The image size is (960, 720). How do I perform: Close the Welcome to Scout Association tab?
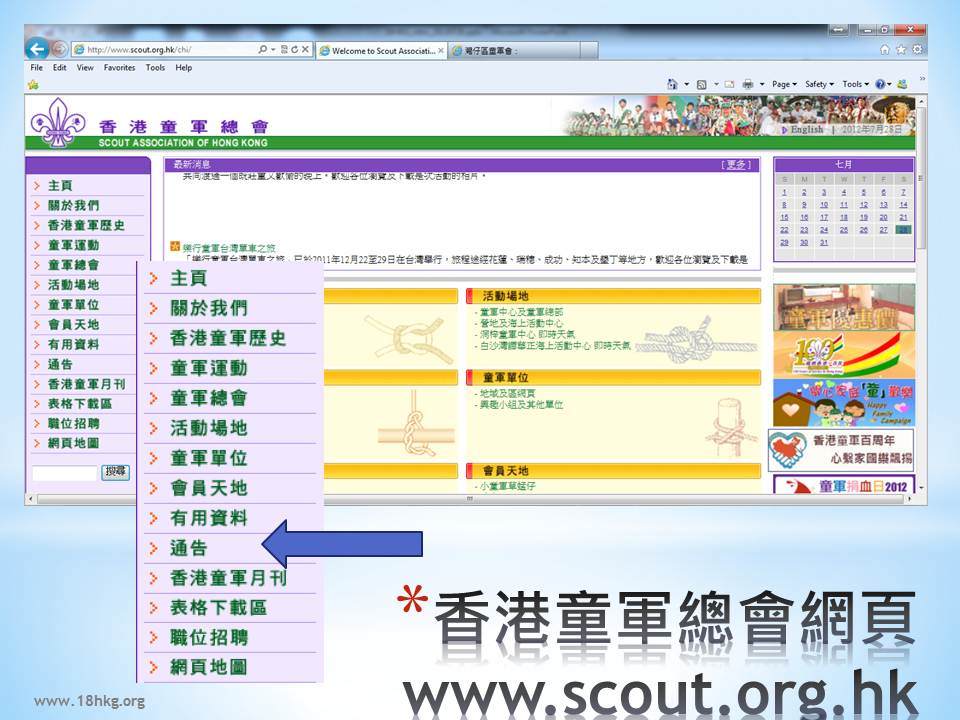point(441,51)
